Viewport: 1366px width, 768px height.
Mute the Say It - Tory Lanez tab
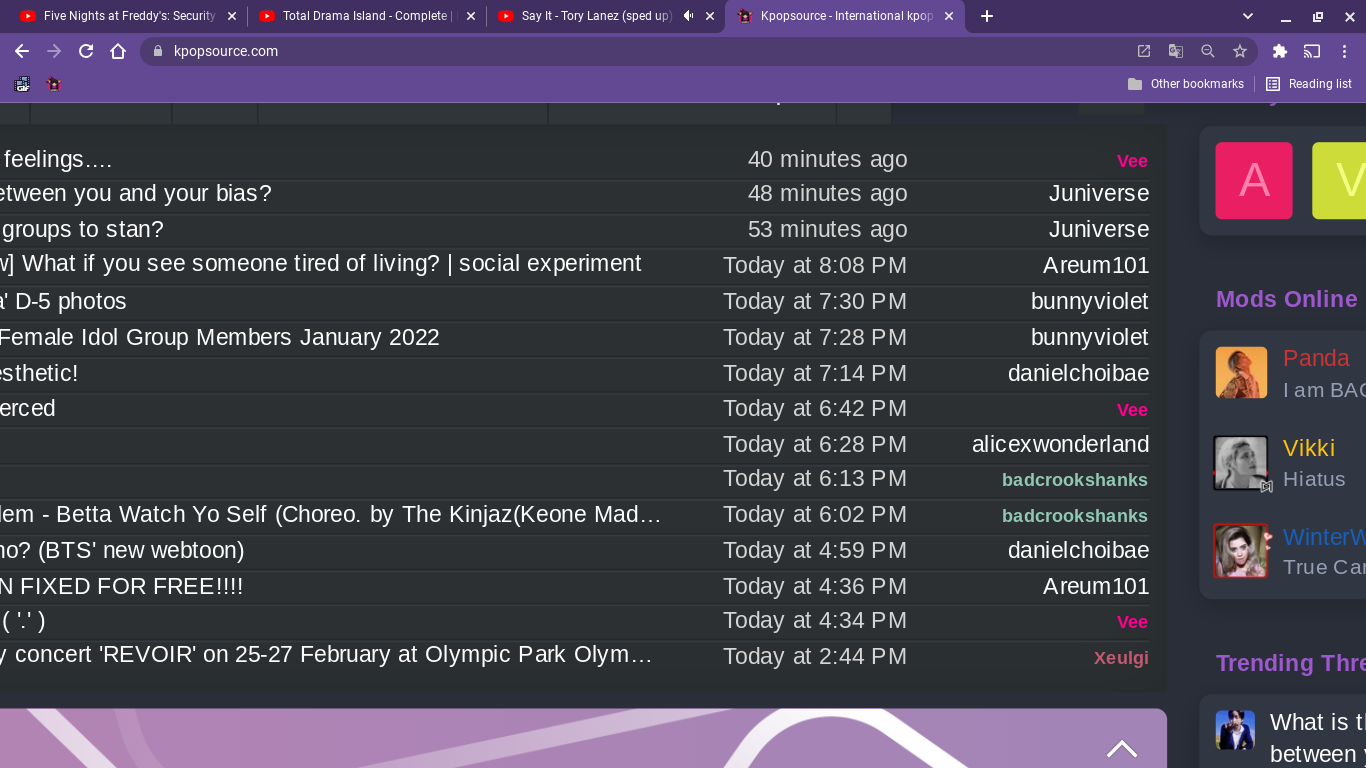[x=688, y=16]
